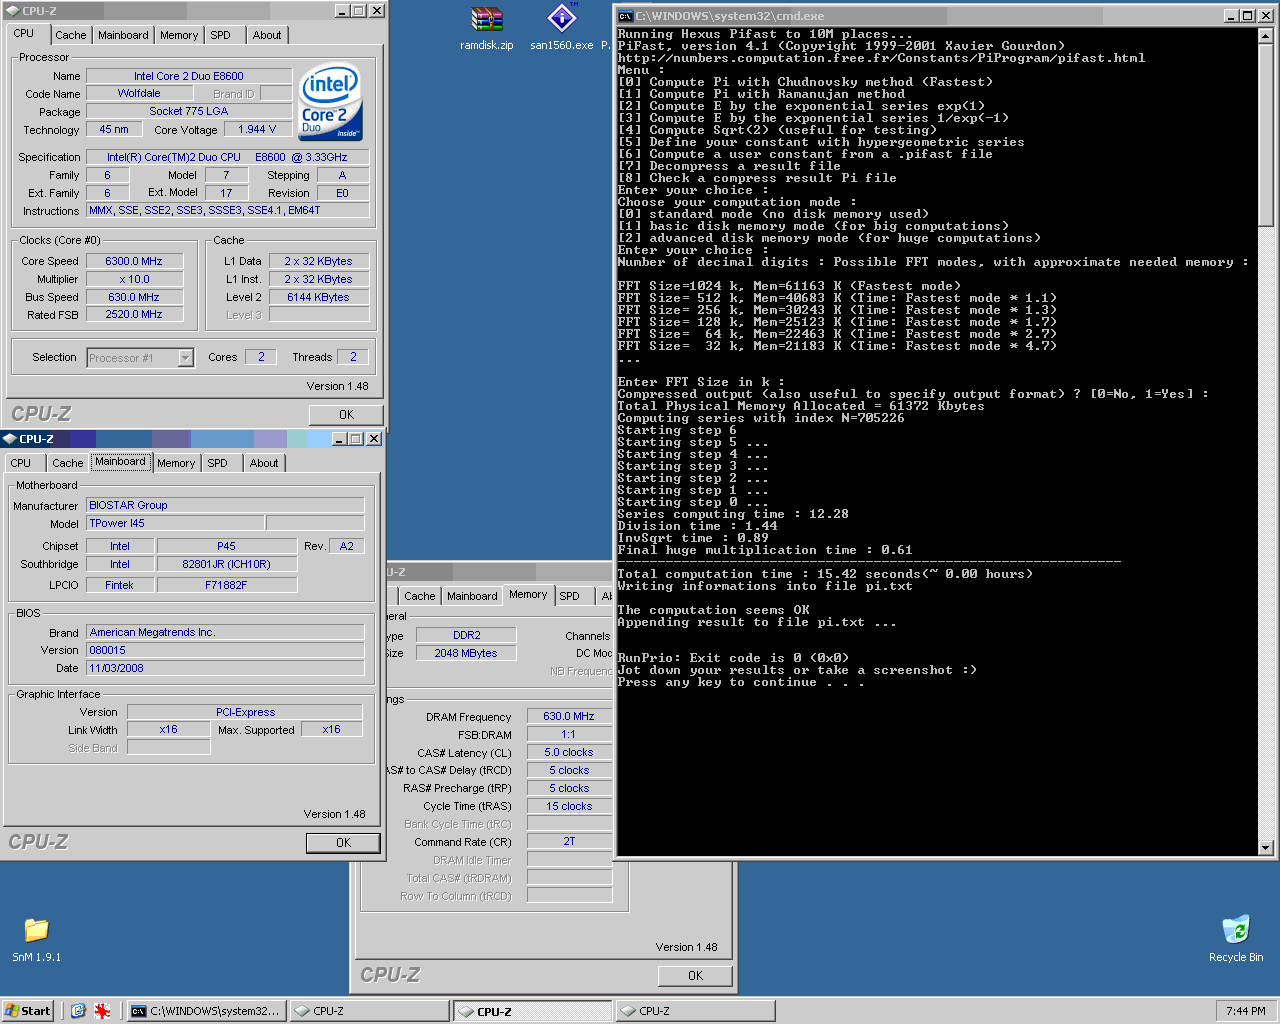Click the 'P45' chipset value
The height and width of the screenshot is (1024, 1280).
pyautogui.click(x=226, y=547)
